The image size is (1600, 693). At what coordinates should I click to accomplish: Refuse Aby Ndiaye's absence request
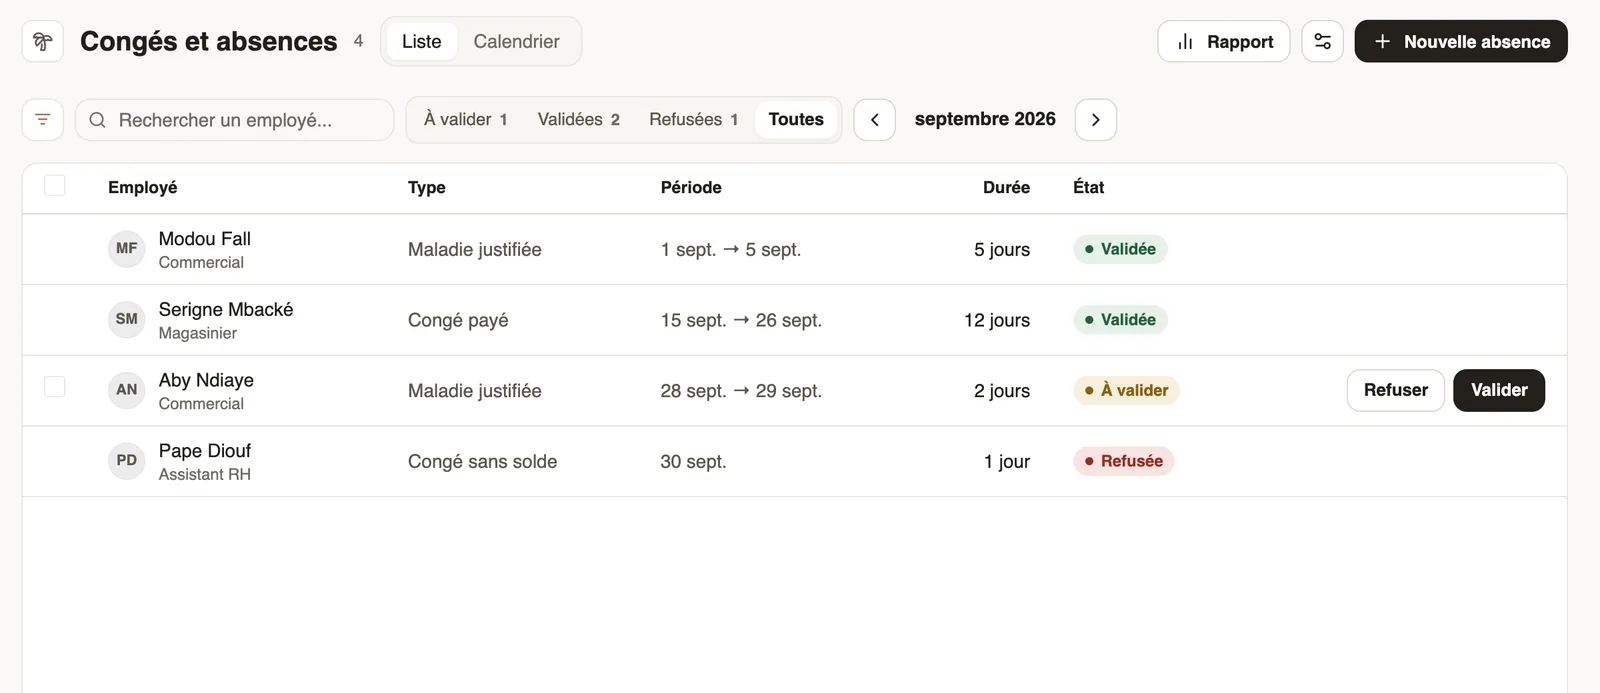tap(1396, 390)
